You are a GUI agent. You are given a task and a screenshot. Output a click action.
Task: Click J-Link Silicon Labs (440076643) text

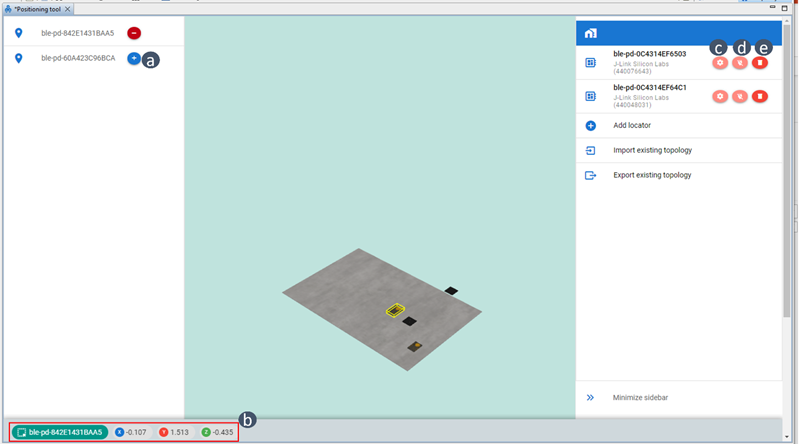pos(641,68)
